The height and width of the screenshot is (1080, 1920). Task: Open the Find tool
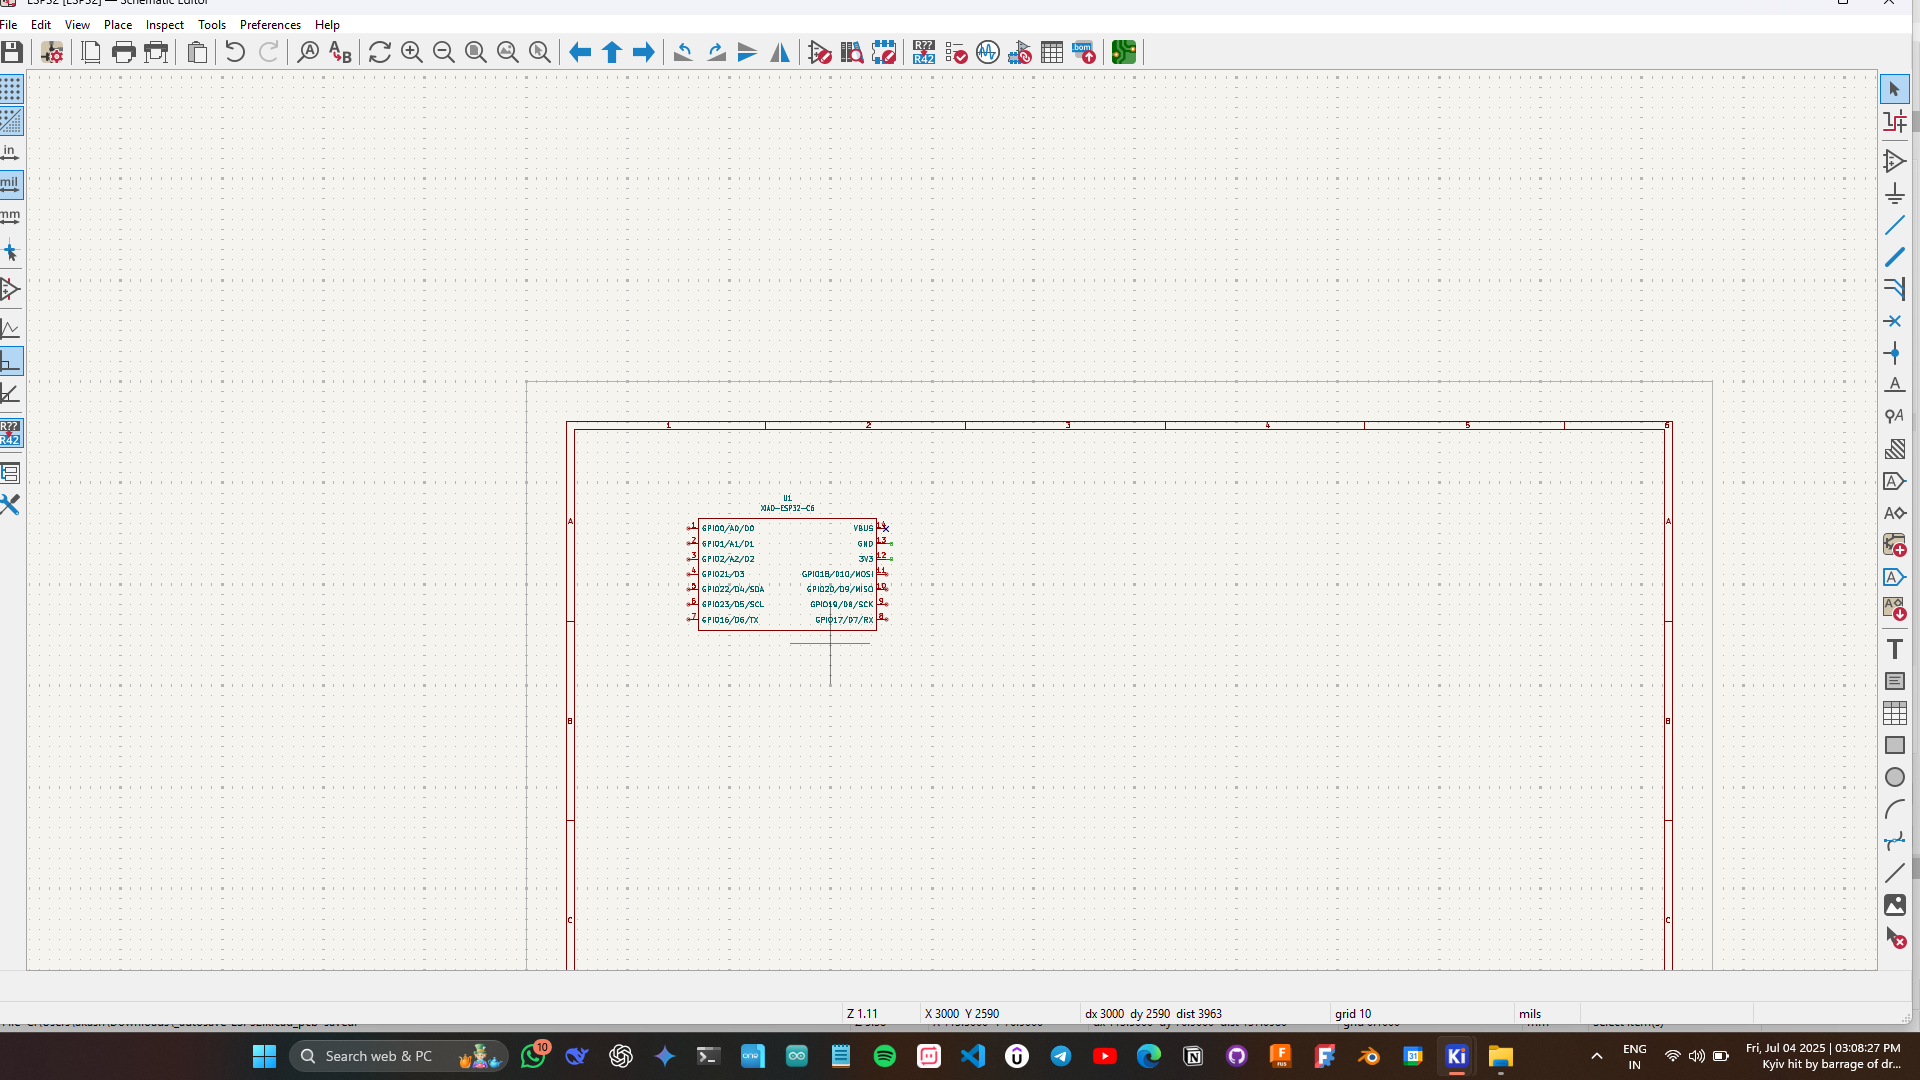pos(308,52)
